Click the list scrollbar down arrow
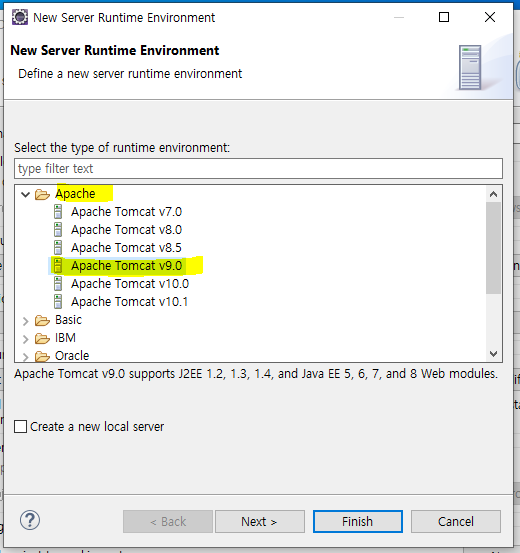520x553 pixels. pos(493,353)
